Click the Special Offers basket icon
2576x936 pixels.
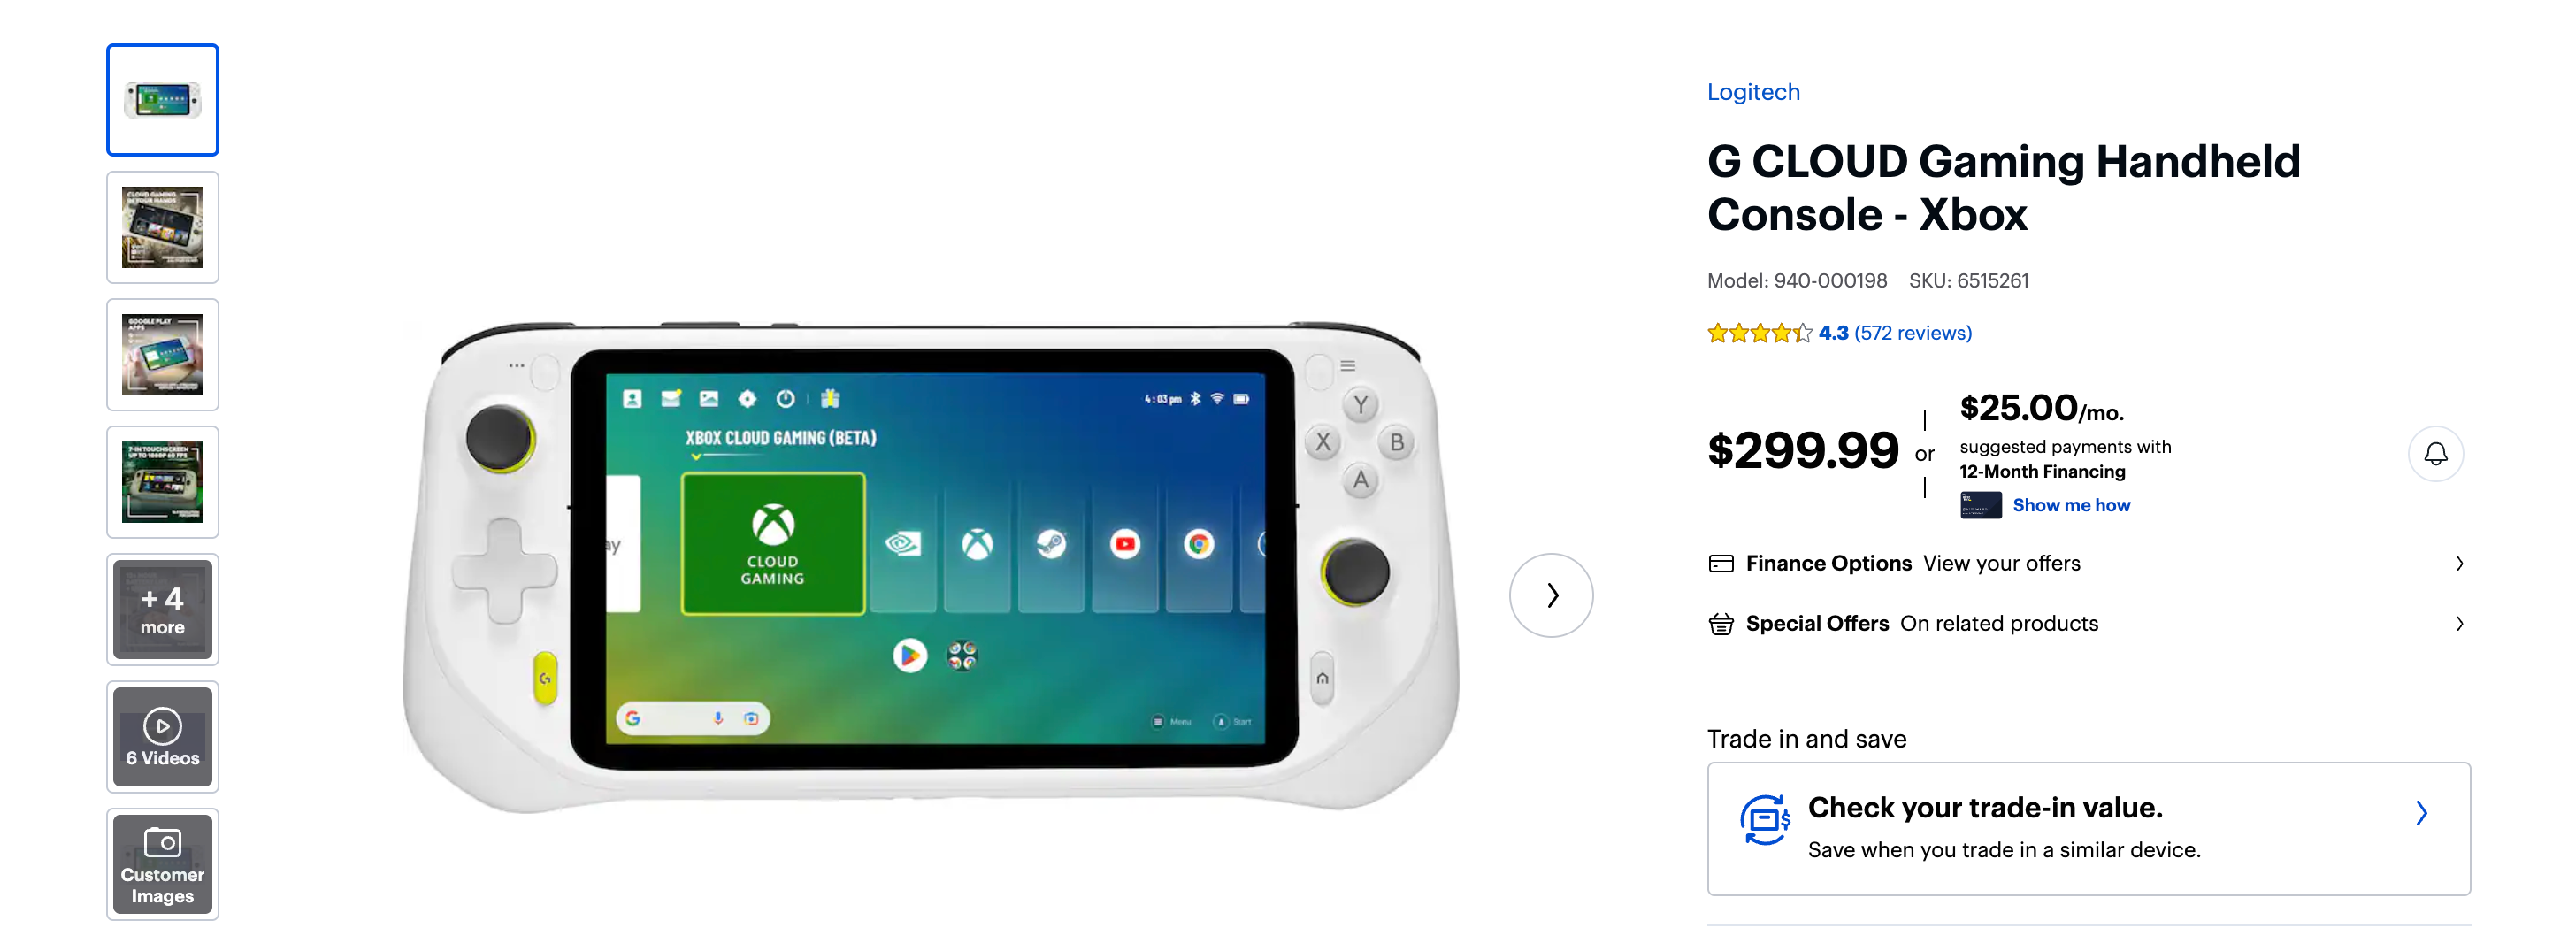(x=1720, y=624)
